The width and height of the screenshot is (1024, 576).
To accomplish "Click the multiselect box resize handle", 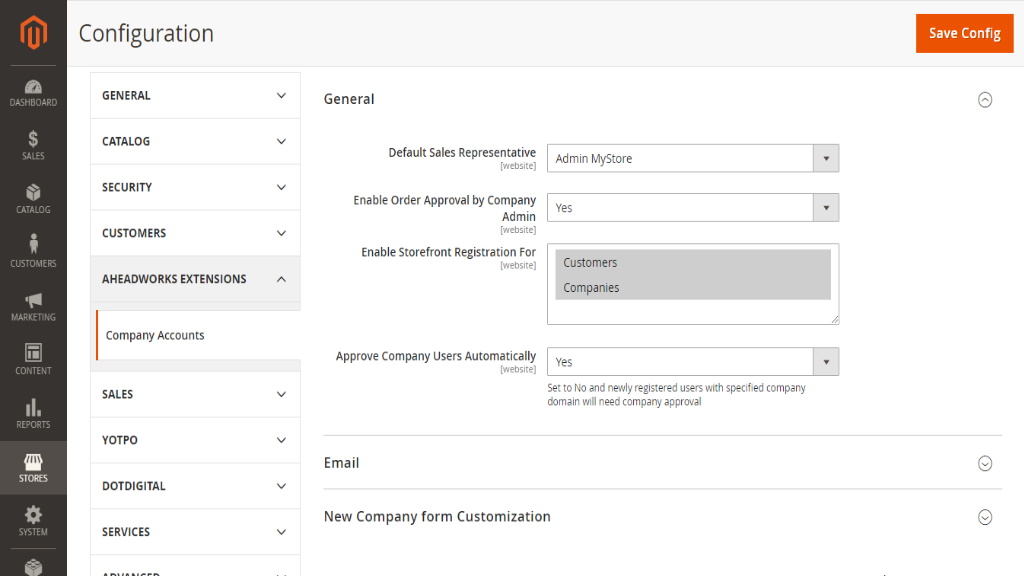I will click(835, 319).
